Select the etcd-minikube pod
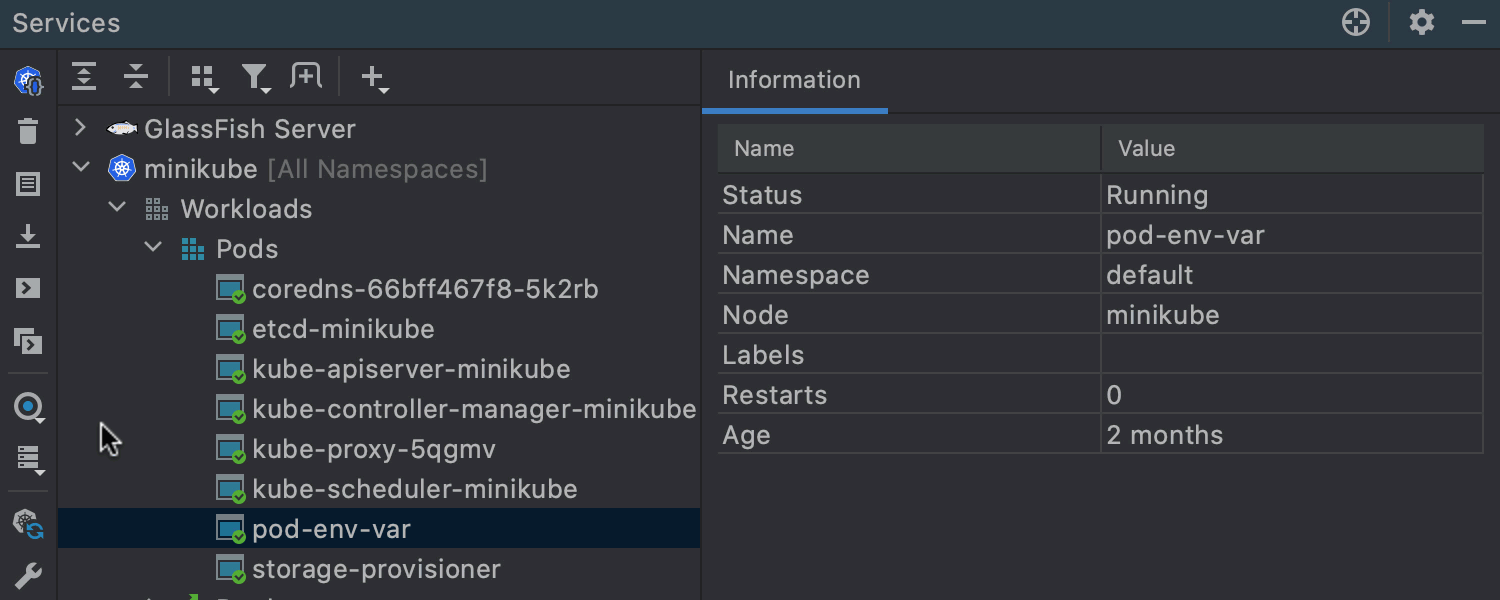The width and height of the screenshot is (1500, 600). pyautogui.click(x=343, y=329)
